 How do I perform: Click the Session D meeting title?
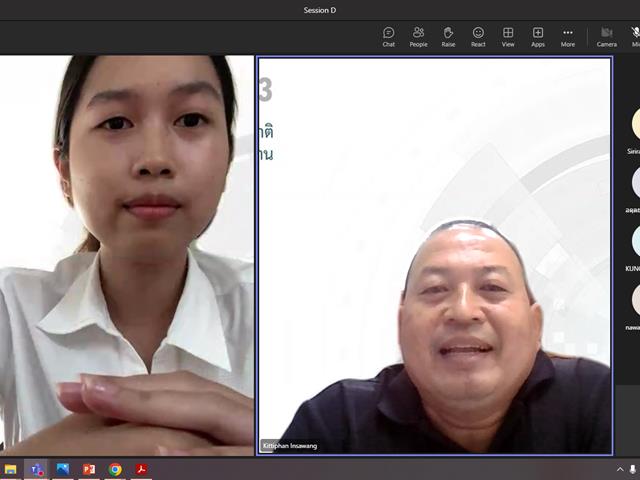(320, 10)
